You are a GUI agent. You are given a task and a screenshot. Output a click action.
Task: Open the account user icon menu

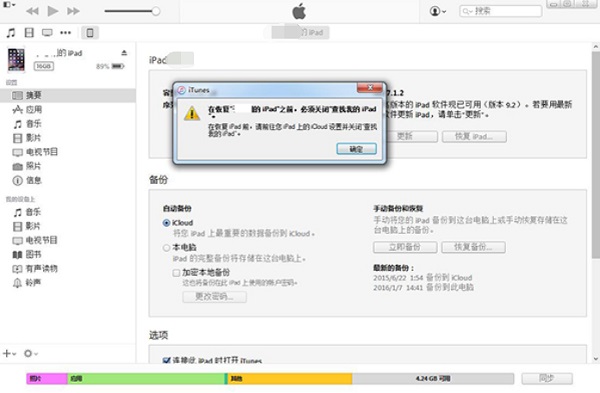(x=438, y=11)
